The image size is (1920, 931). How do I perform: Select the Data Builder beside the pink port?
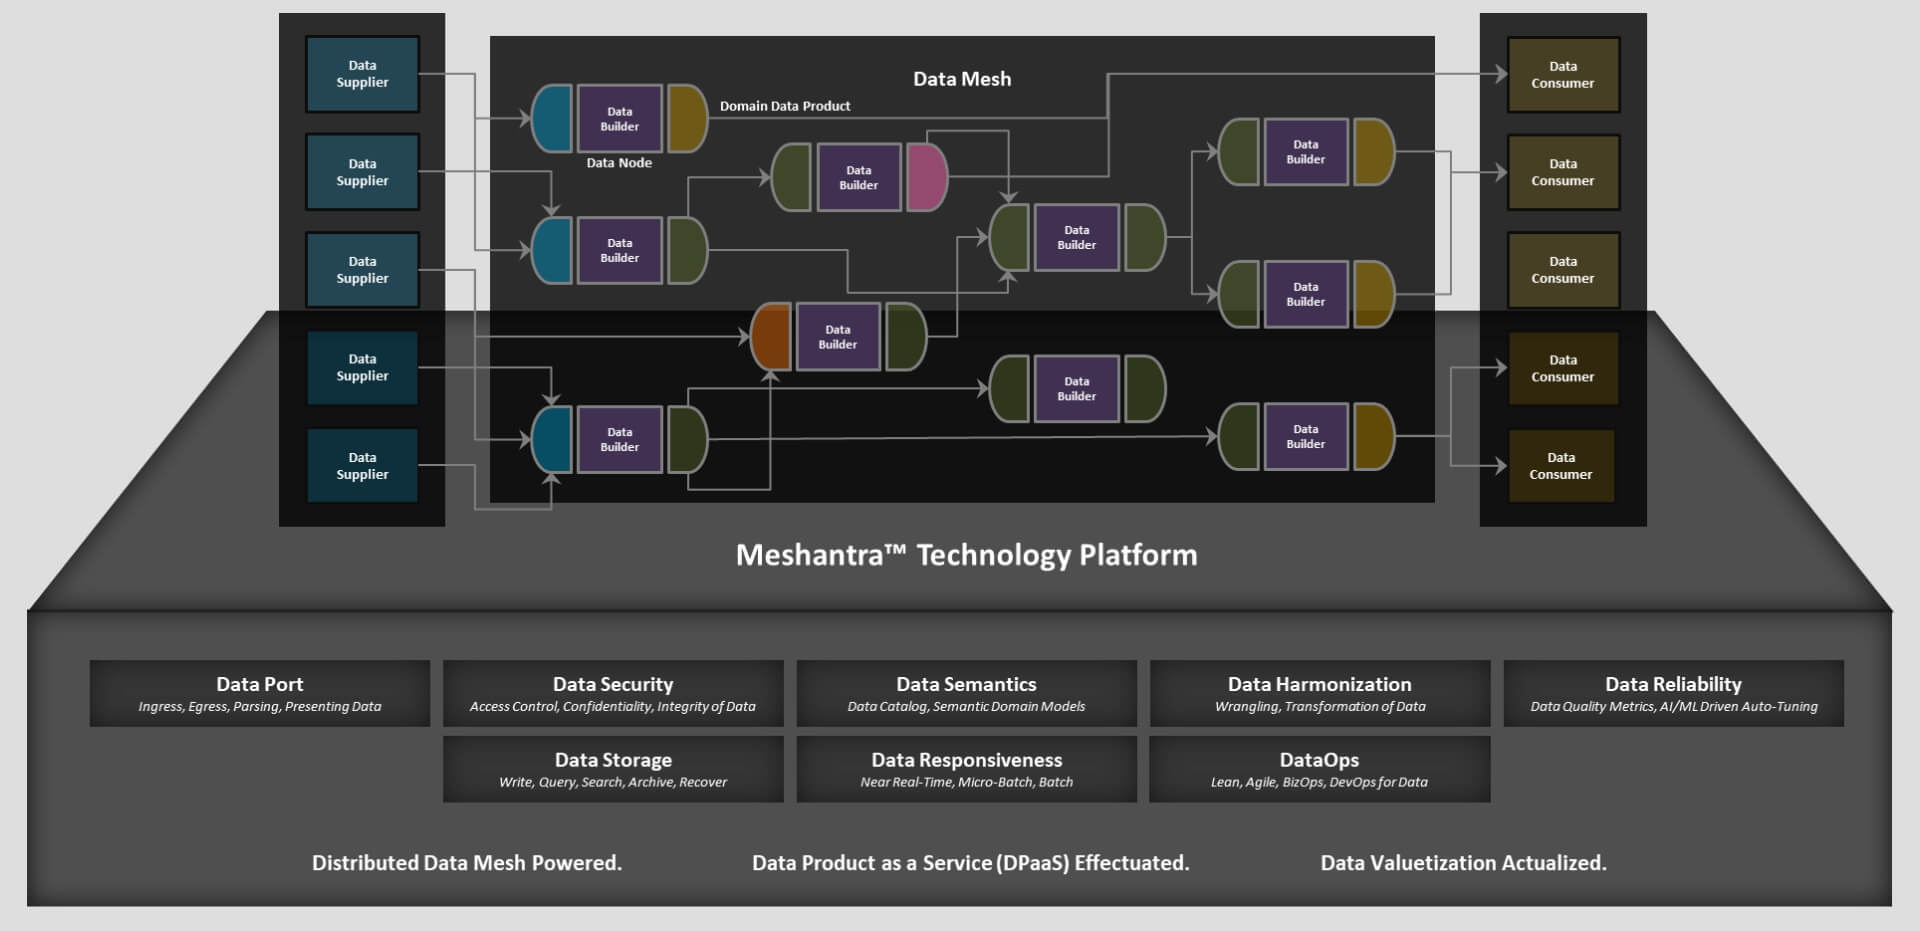click(859, 177)
